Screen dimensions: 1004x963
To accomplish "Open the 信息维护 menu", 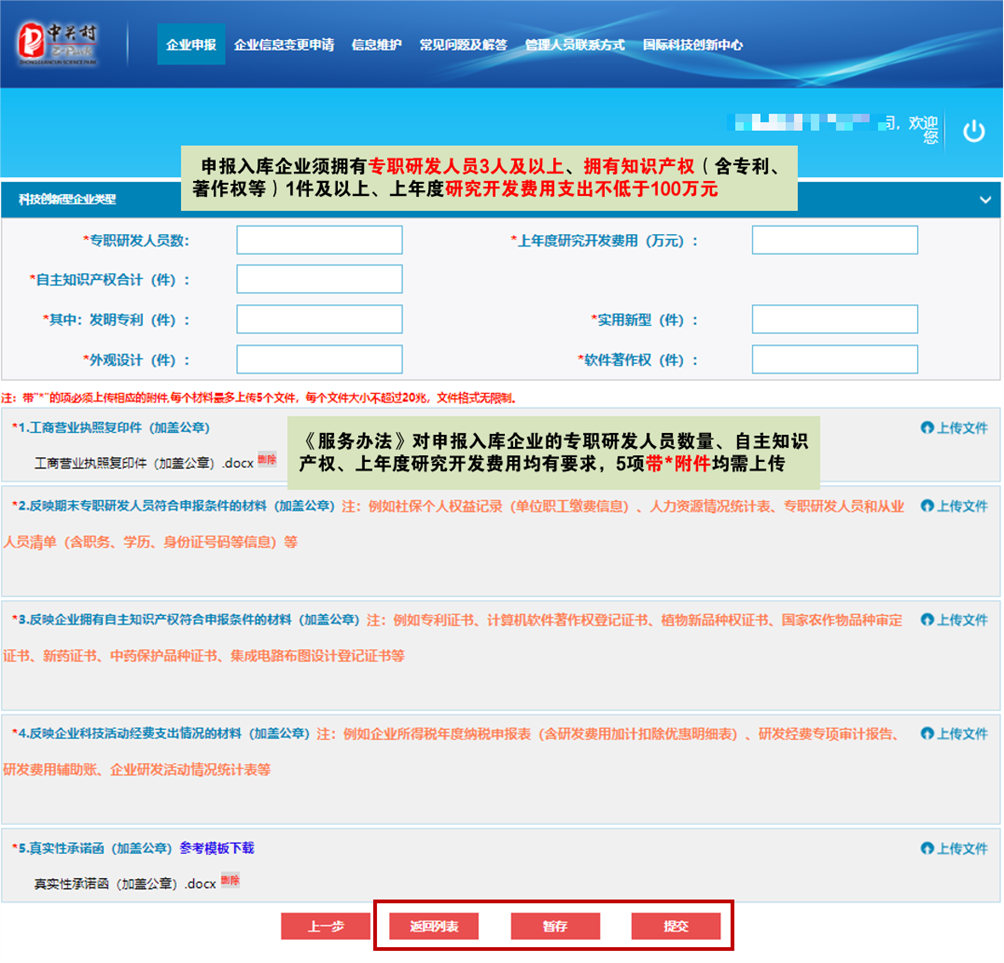I will (x=376, y=45).
